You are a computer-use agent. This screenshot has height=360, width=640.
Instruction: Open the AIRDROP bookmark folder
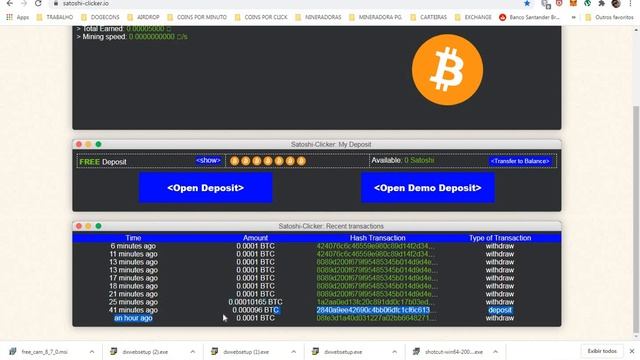click(x=143, y=17)
